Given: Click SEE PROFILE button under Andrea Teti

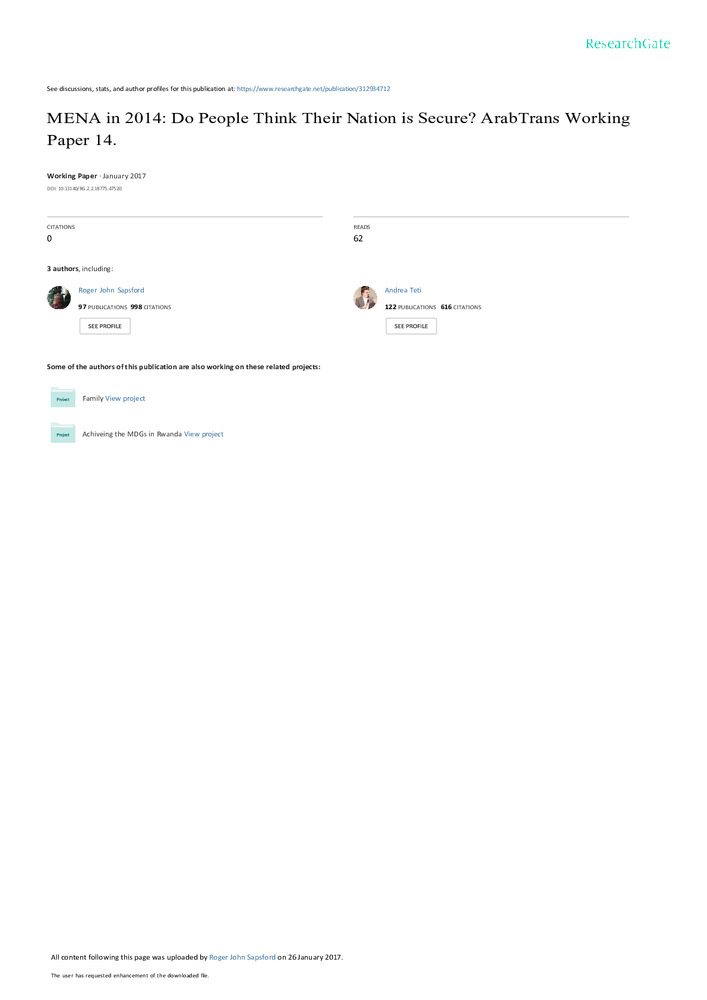Looking at the screenshot, I should 411,326.
